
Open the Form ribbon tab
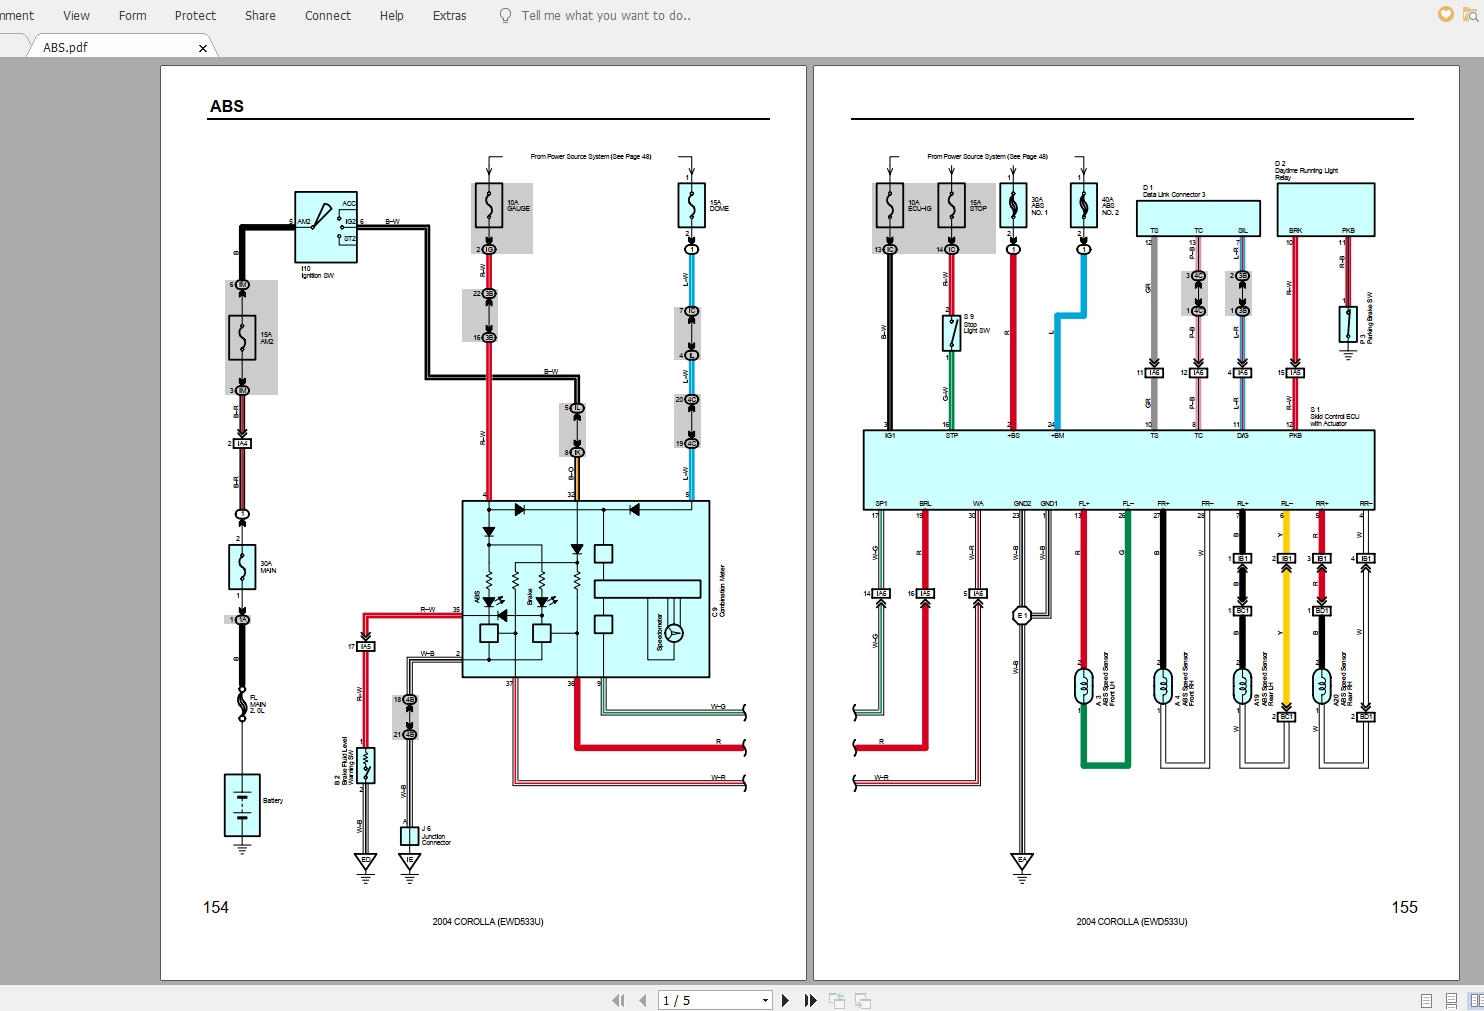[x=132, y=15]
